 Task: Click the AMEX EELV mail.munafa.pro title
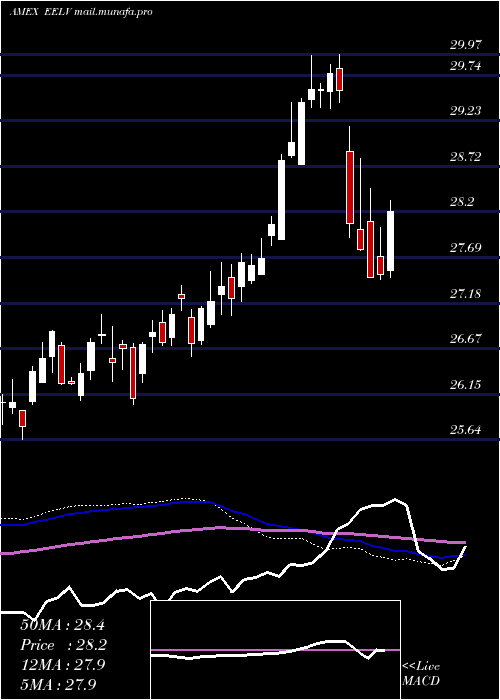[81, 12]
